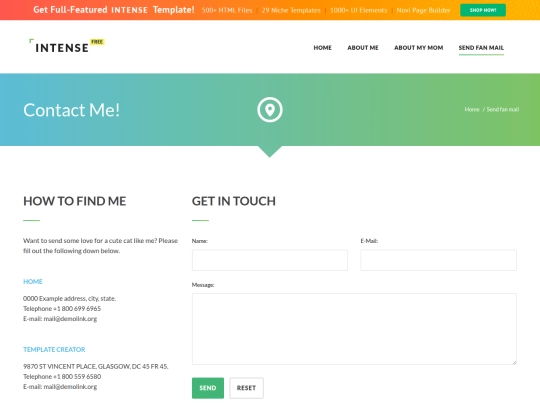Image resolution: width=540 pixels, height=405 pixels.
Task: Open the Home menu item
Action: (x=322, y=48)
